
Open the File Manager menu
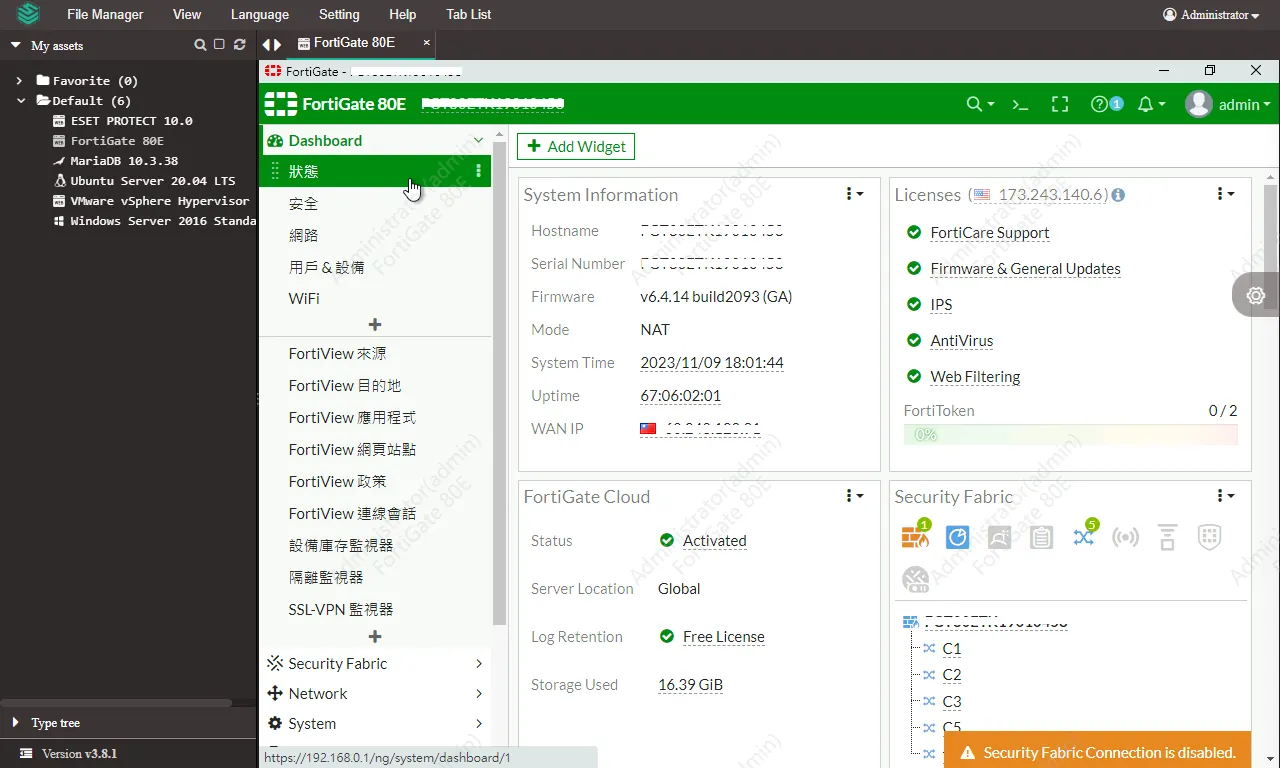105,14
